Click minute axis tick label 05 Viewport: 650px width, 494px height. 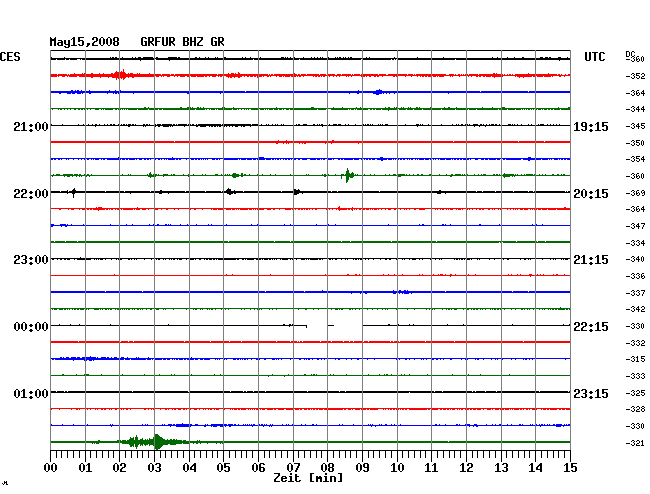pyautogui.click(x=223, y=468)
